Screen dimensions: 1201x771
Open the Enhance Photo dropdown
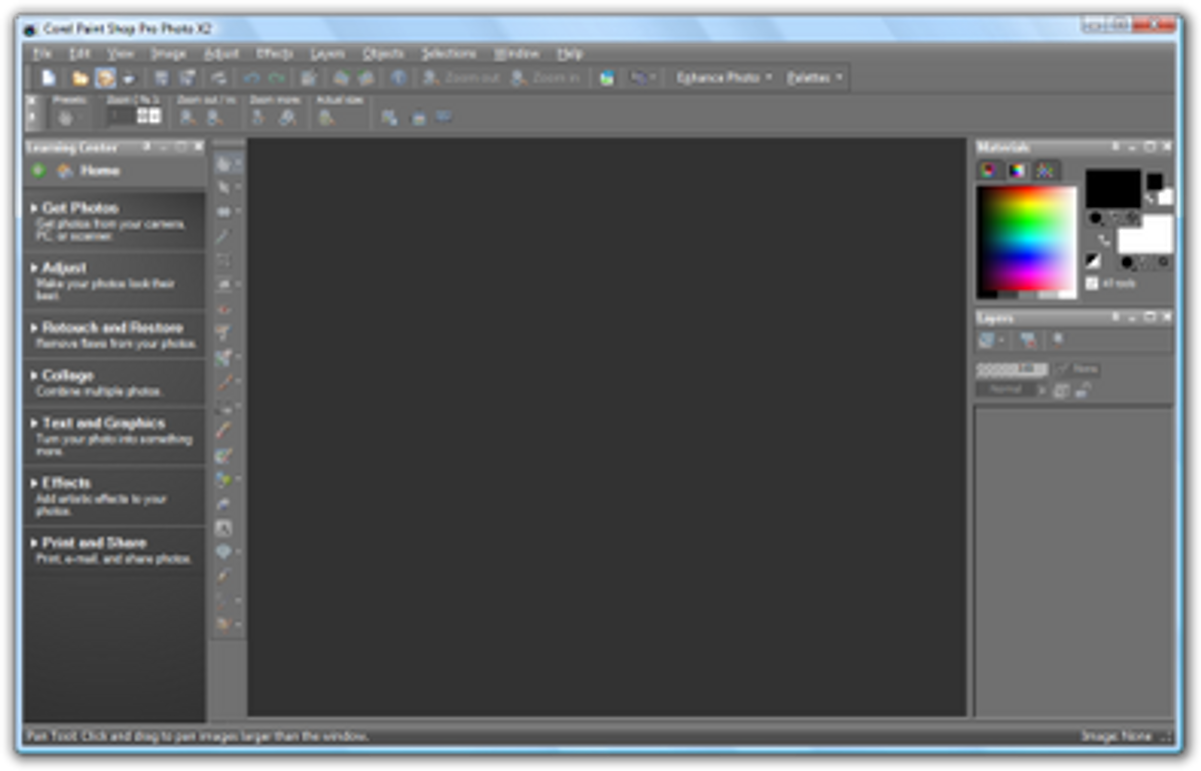point(724,77)
